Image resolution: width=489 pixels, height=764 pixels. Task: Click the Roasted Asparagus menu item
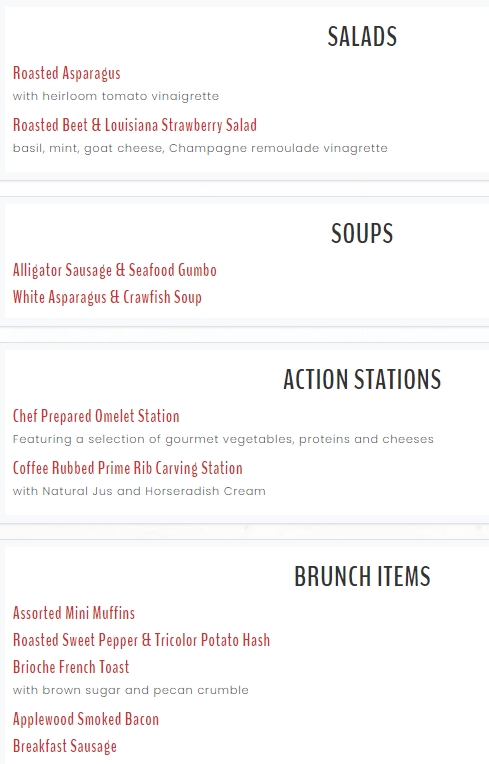[67, 74]
